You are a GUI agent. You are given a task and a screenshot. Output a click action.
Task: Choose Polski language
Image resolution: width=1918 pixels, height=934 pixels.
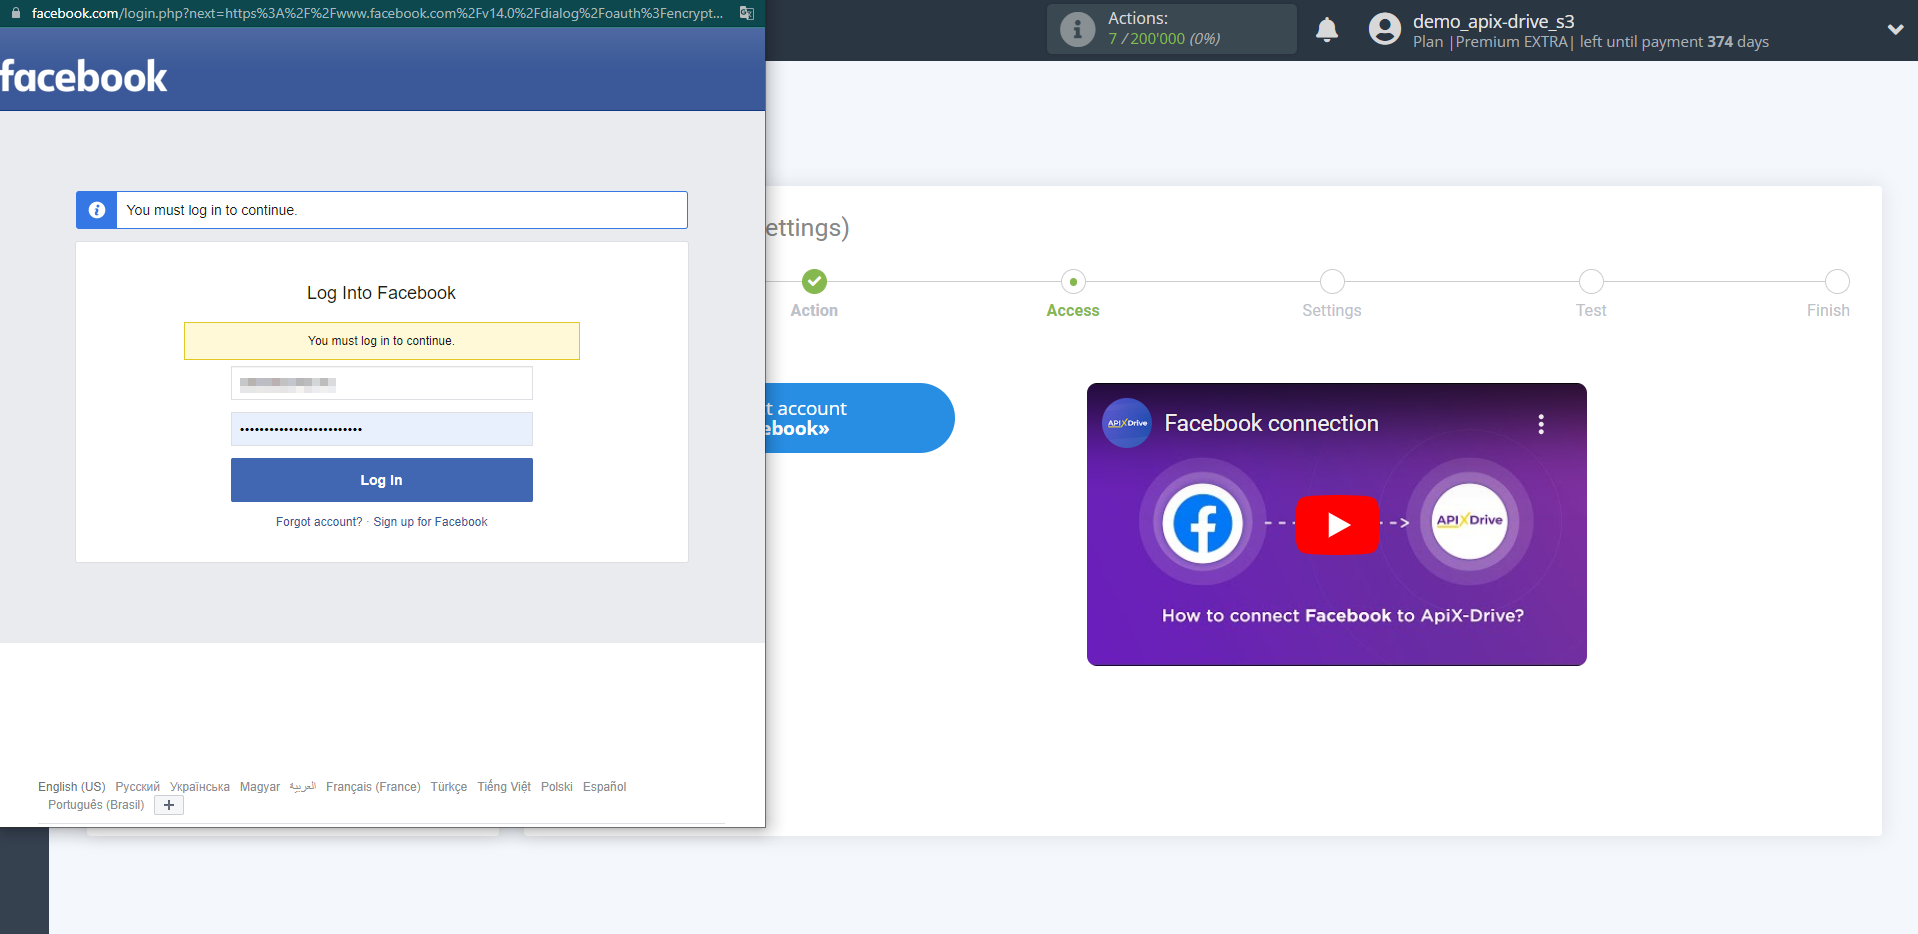coord(557,787)
